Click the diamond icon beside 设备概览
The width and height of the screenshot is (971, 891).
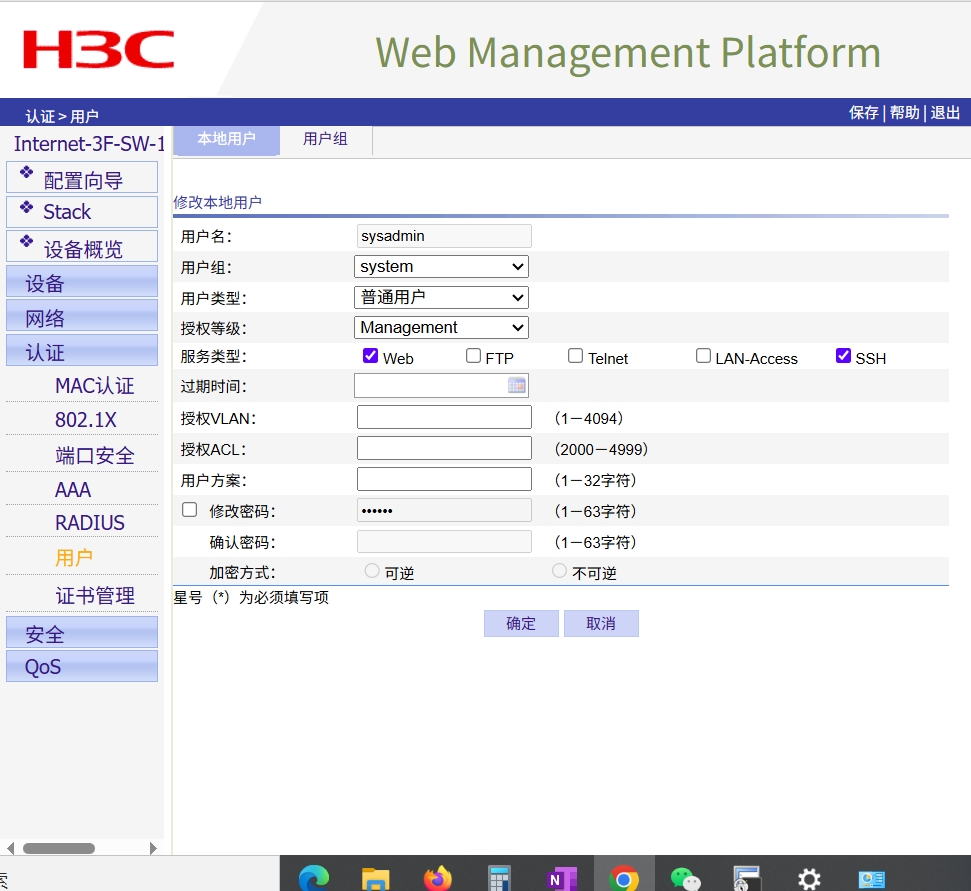coord(26,241)
